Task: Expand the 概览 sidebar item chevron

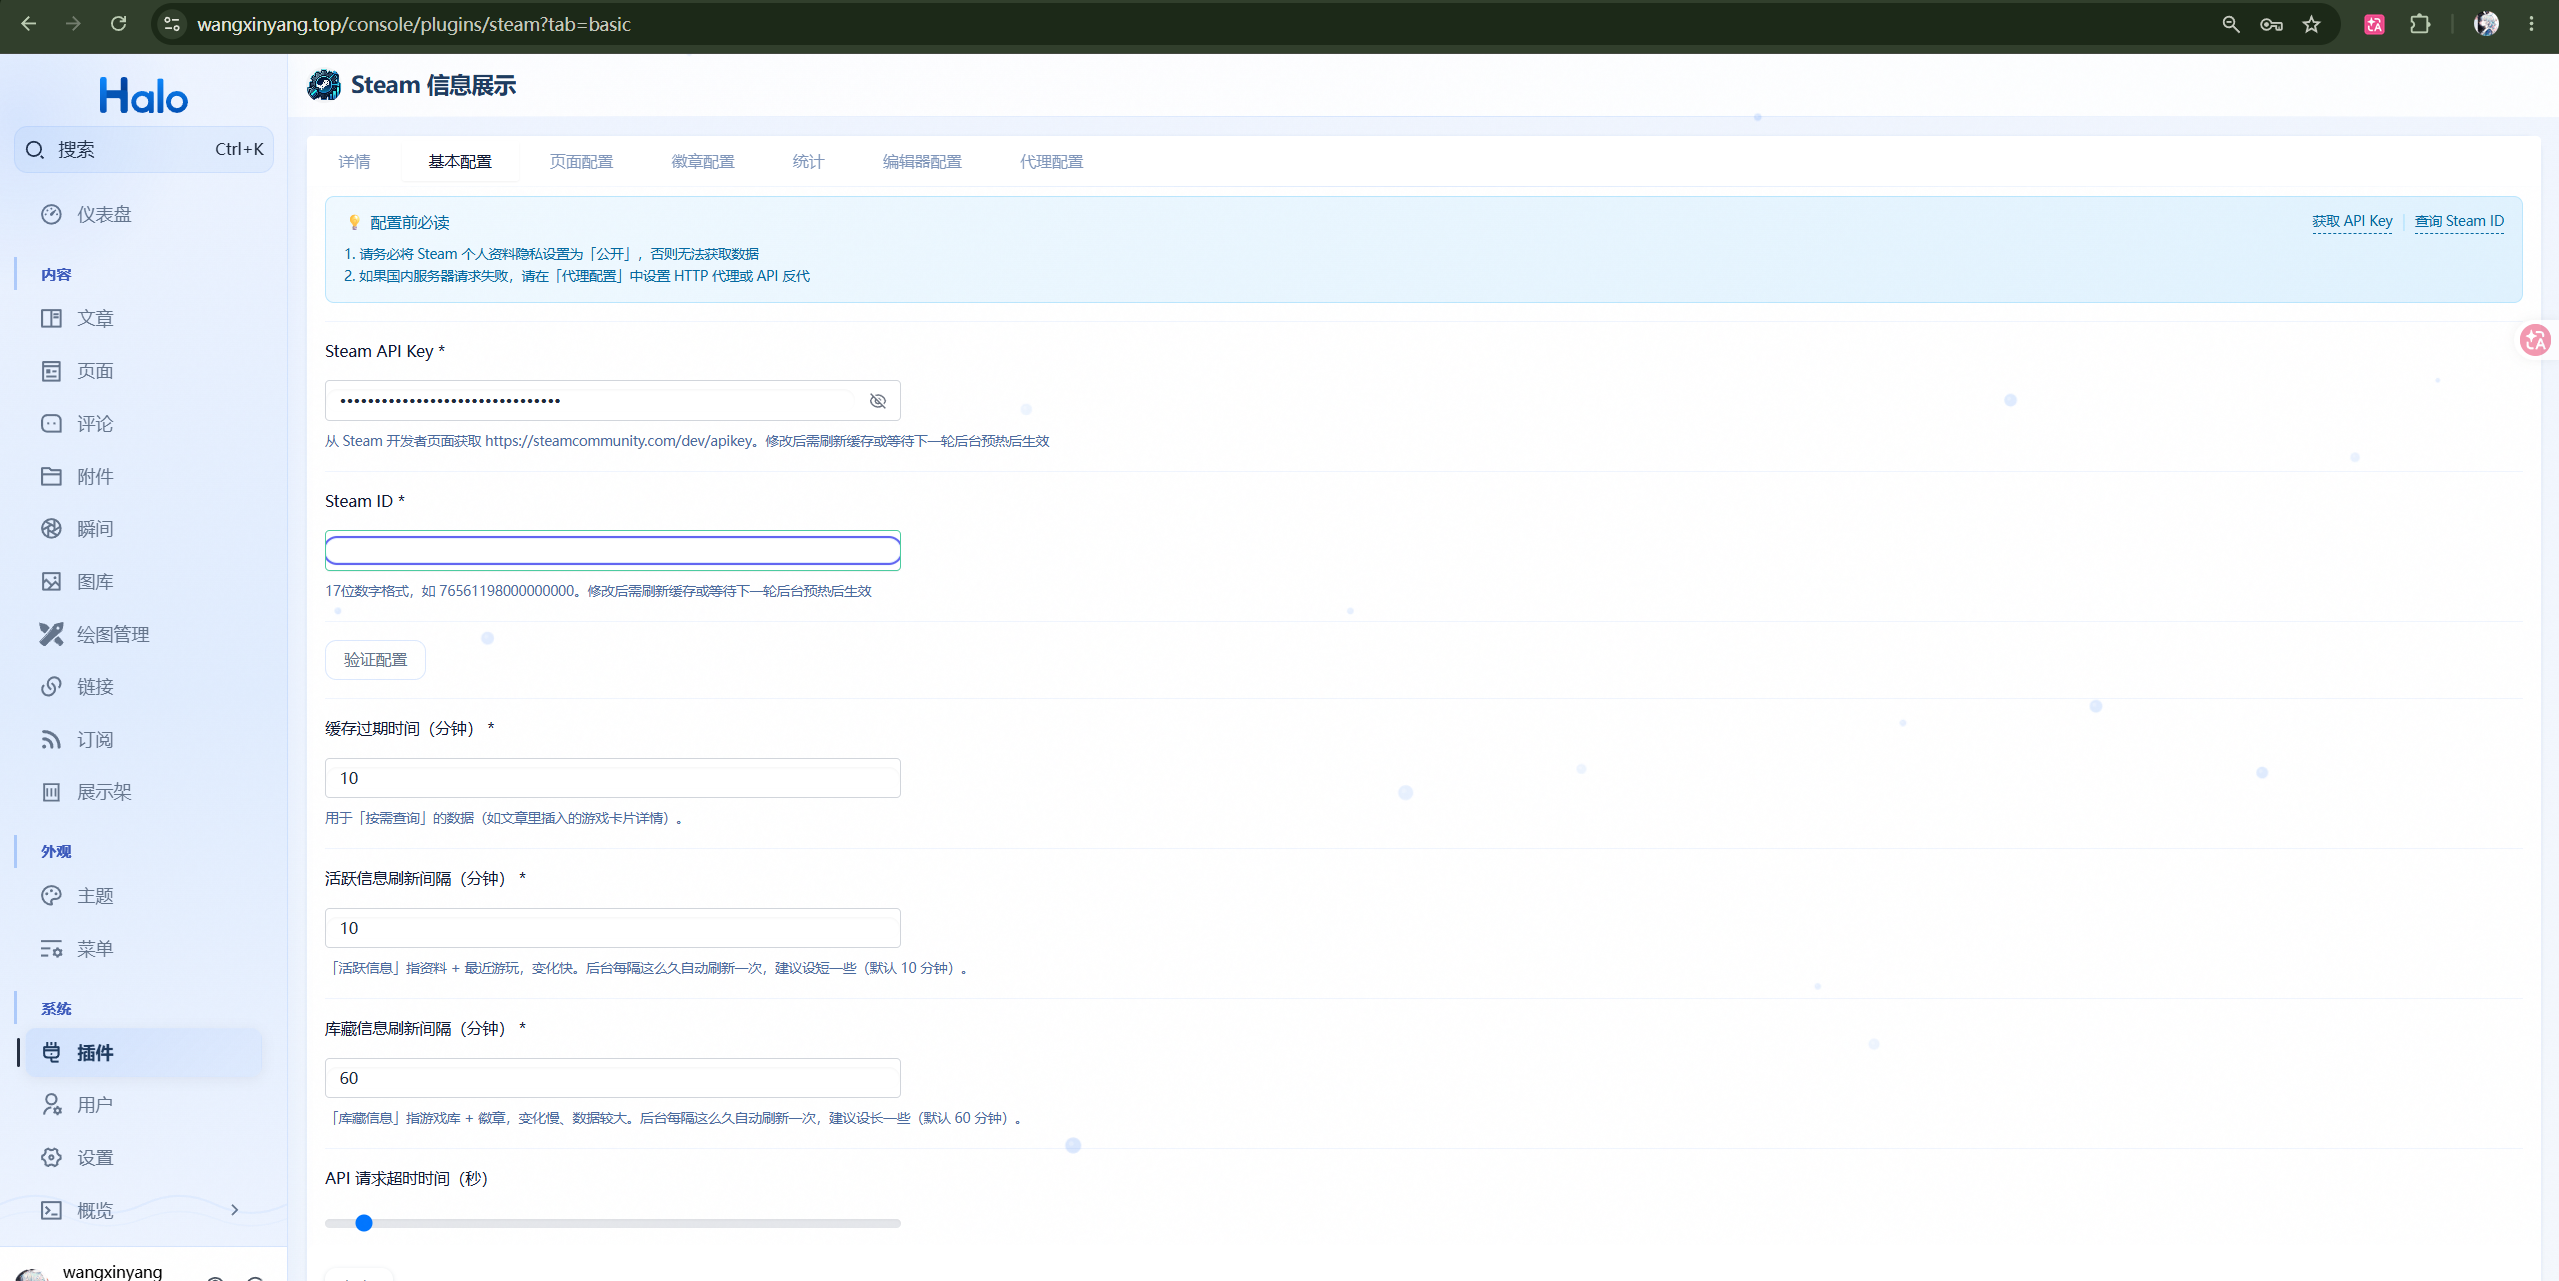Action: point(235,1210)
